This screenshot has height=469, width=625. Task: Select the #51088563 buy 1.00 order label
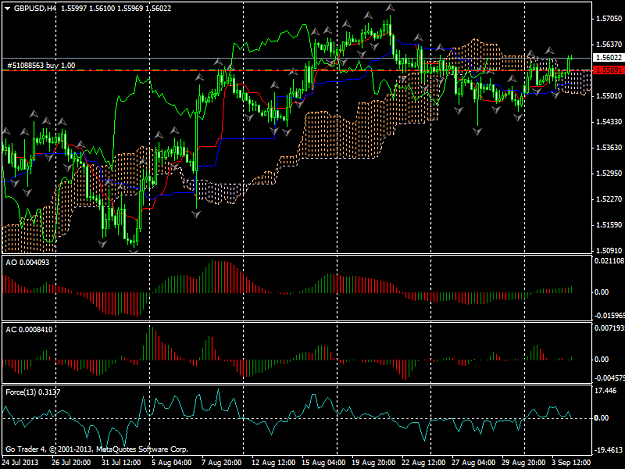[41, 65]
